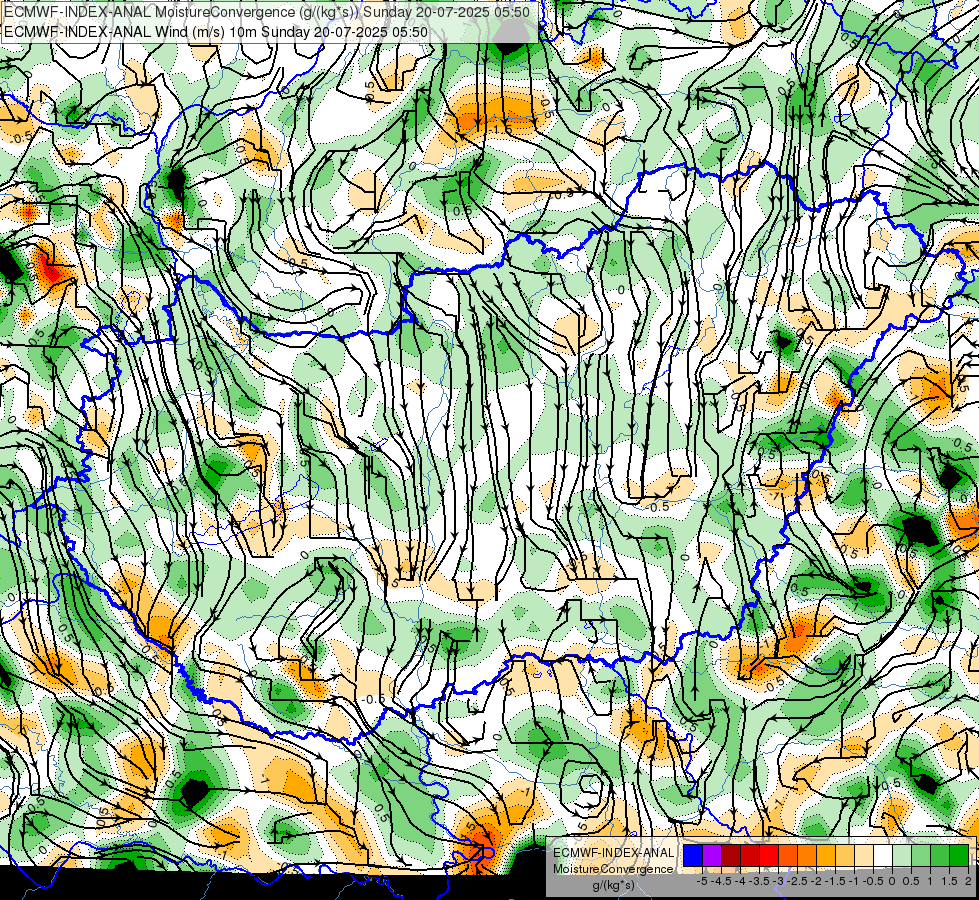Click the palest green legend swatch between 0 and 0.5

coord(902,855)
